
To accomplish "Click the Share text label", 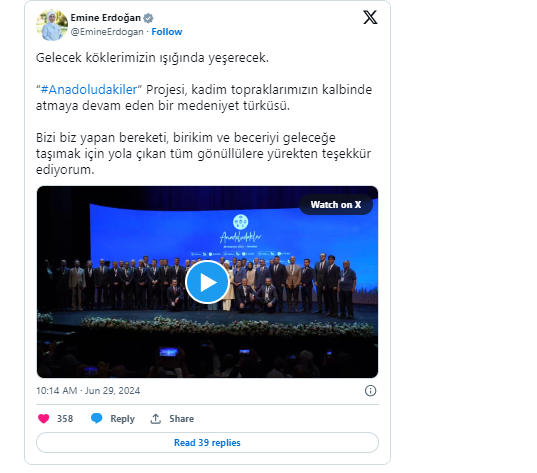I will click(182, 419).
